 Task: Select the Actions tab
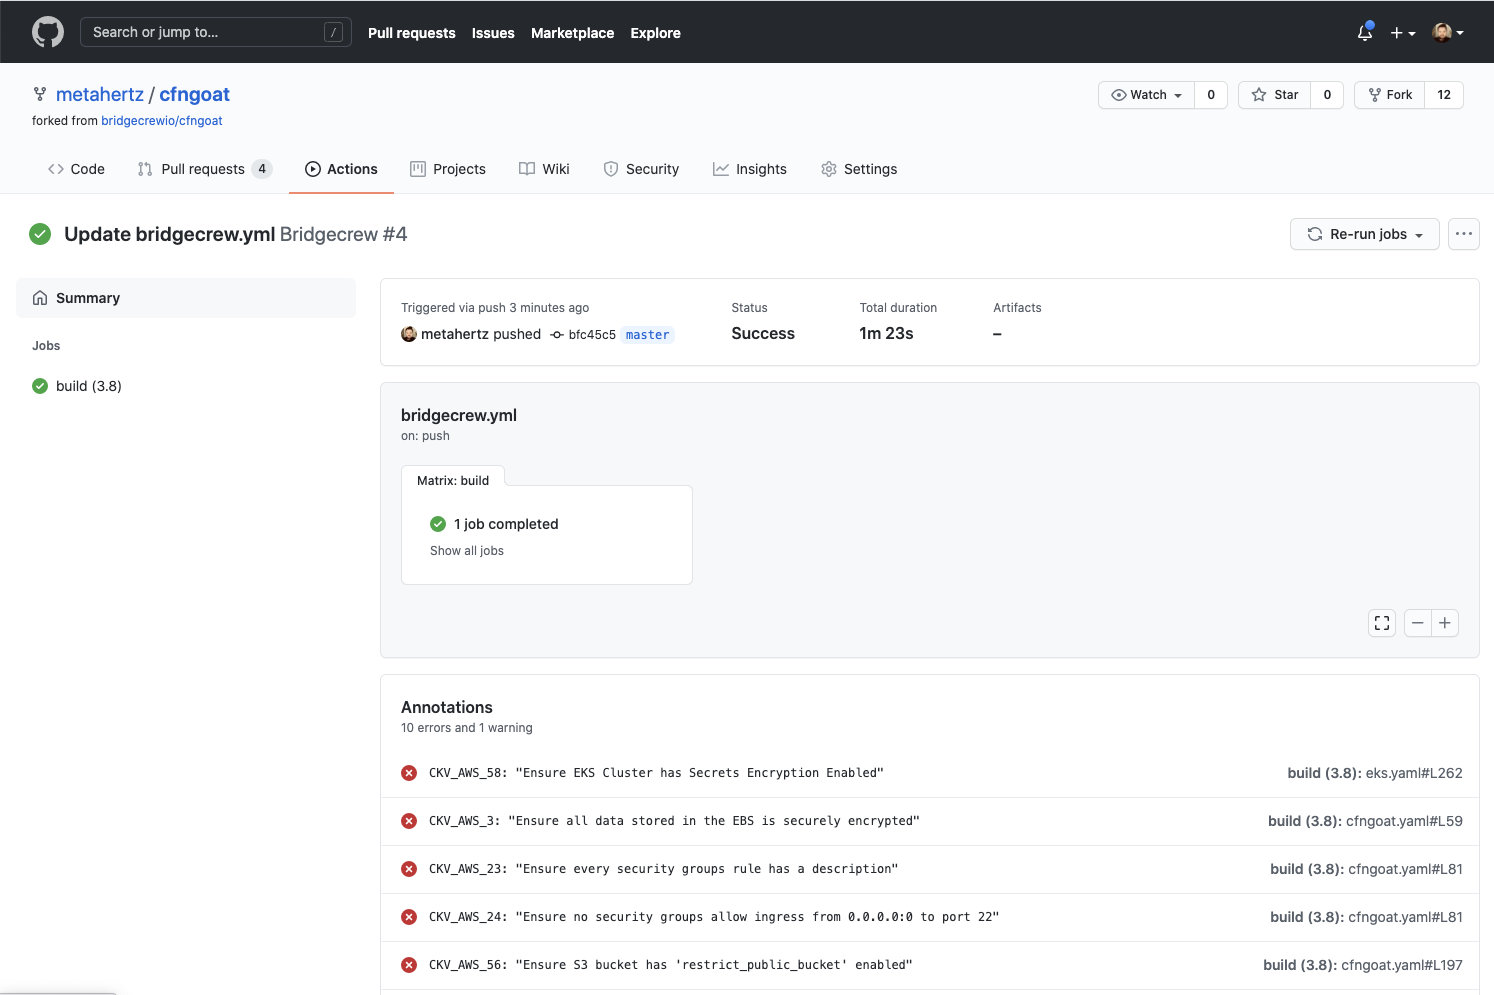pyautogui.click(x=341, y=169)
